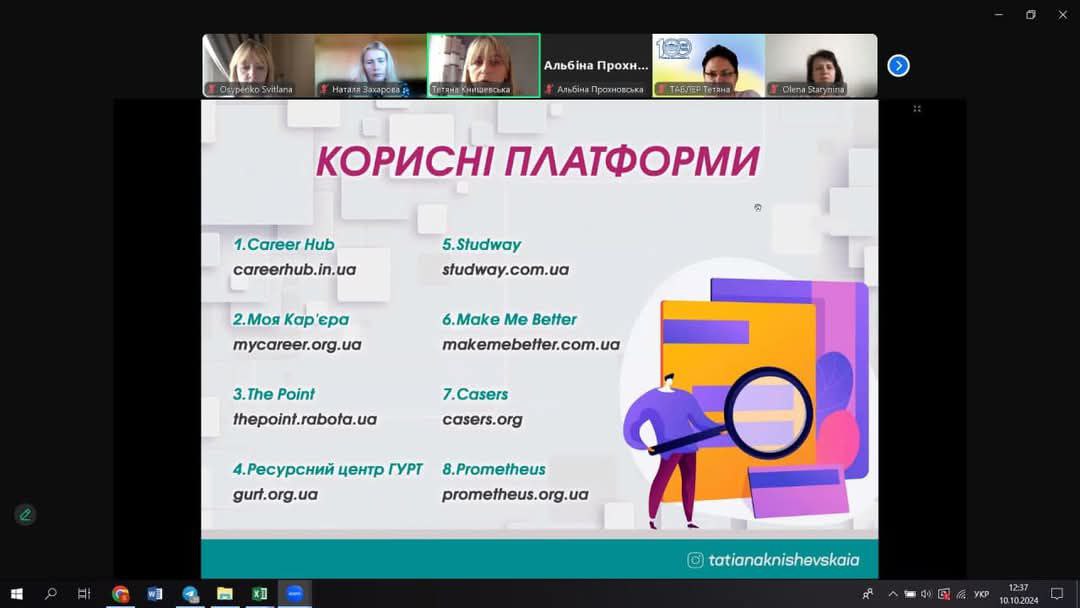Open Task View on the taskbar
The image size is (1080, 608).
point(85,594)
